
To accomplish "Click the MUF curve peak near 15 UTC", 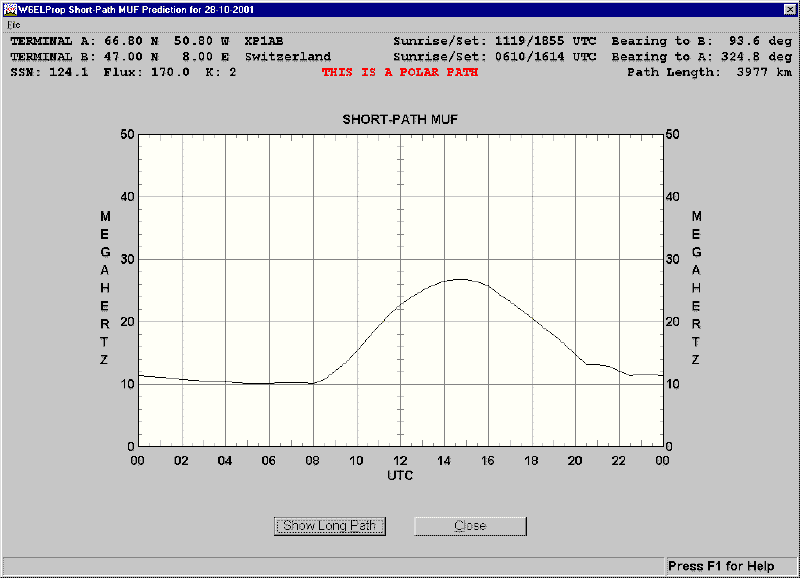I will pos(461,279).
